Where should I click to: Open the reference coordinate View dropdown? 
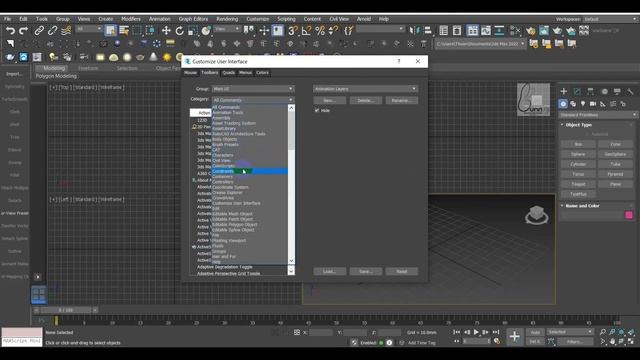pos(227,29)
